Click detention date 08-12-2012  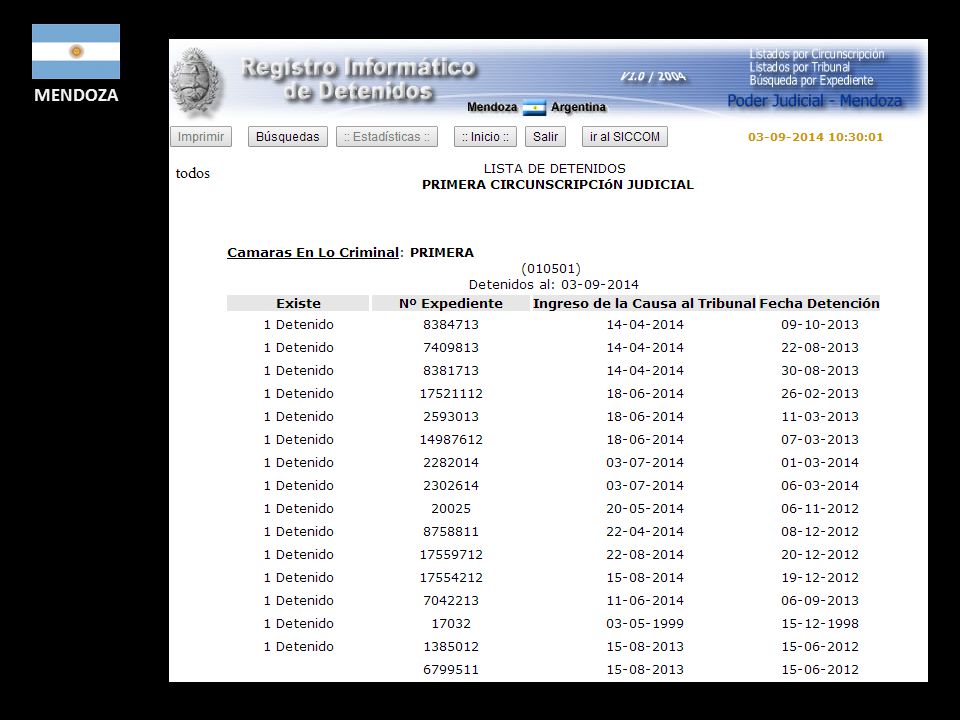pos(820,531)
